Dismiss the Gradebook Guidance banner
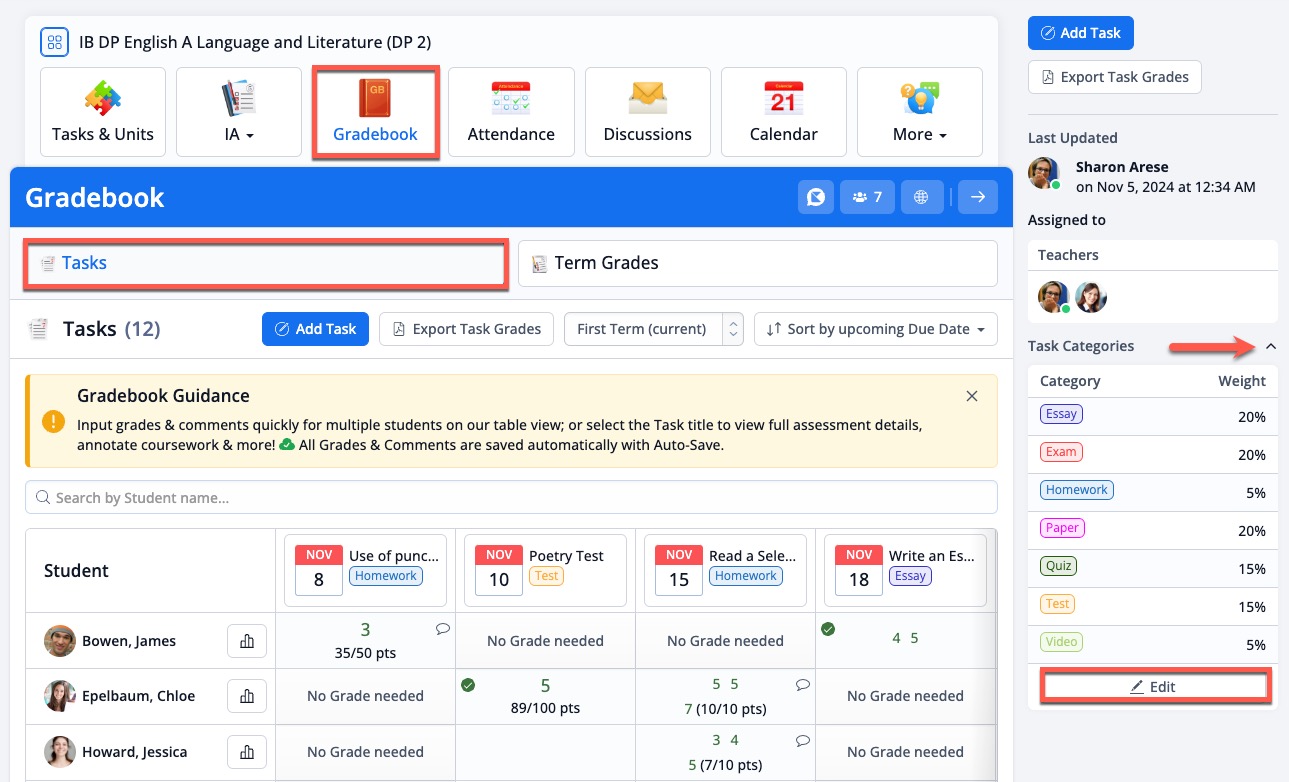 (x=972, y=396)
